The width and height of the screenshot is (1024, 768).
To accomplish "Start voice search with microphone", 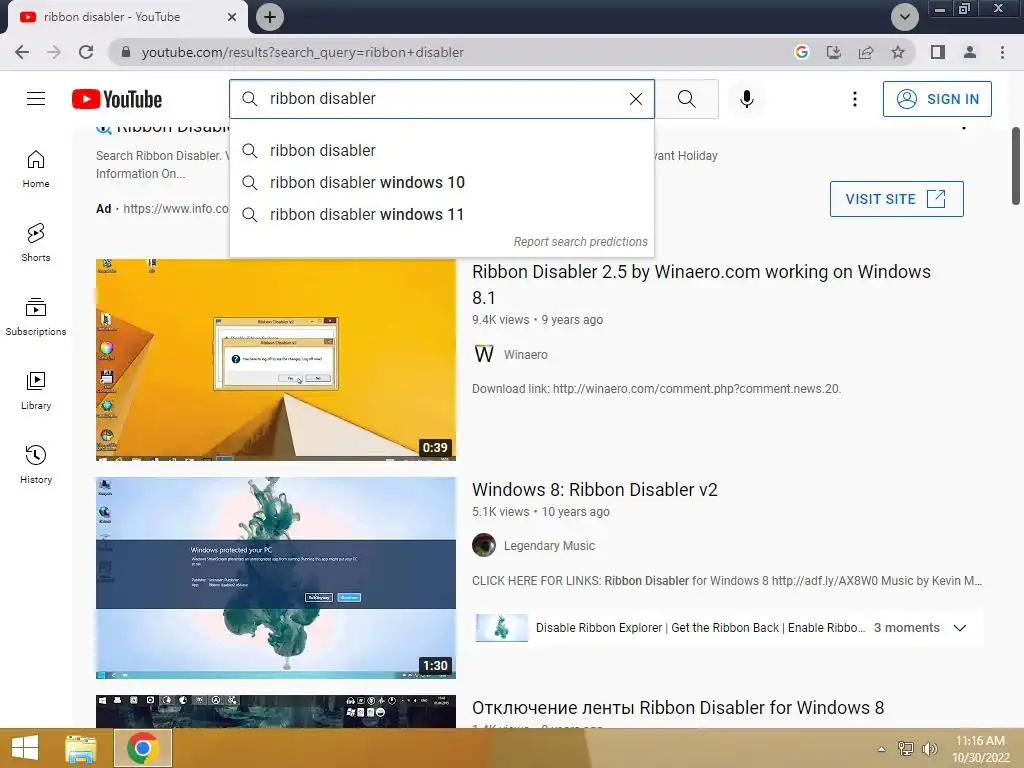I will (x=746, y=99).
